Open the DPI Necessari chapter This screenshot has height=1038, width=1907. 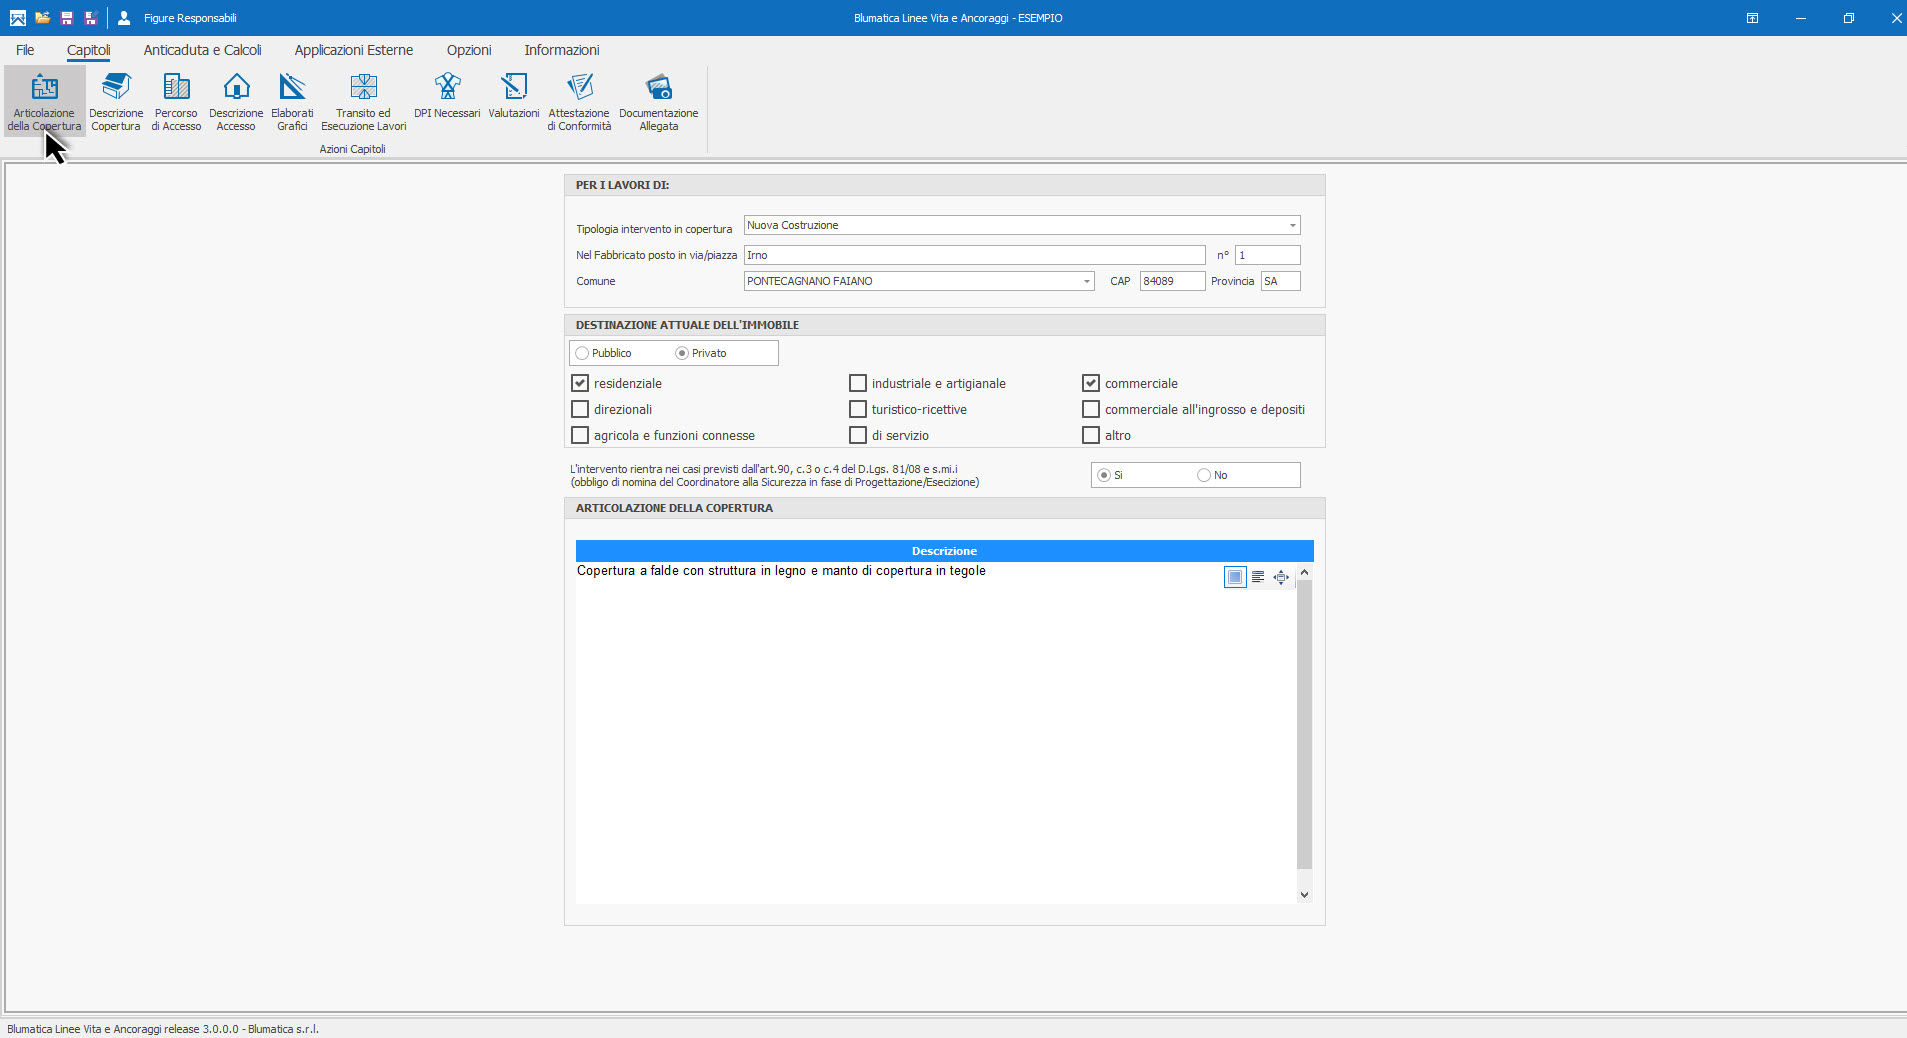(447, 97)
